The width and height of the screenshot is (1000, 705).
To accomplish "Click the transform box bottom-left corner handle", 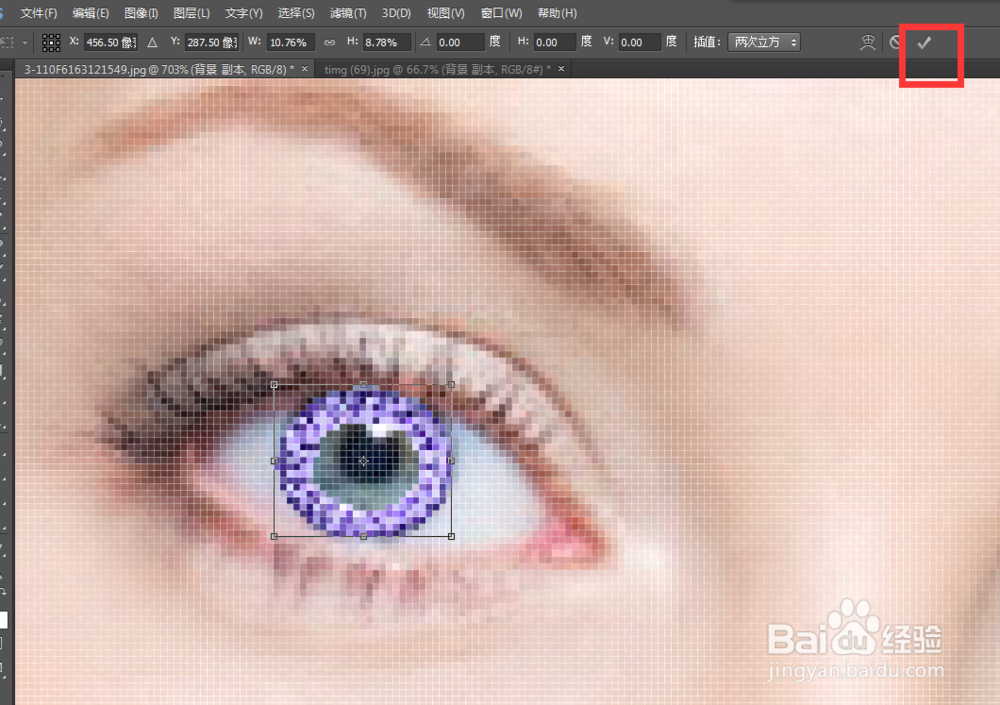I will (274, 537).
